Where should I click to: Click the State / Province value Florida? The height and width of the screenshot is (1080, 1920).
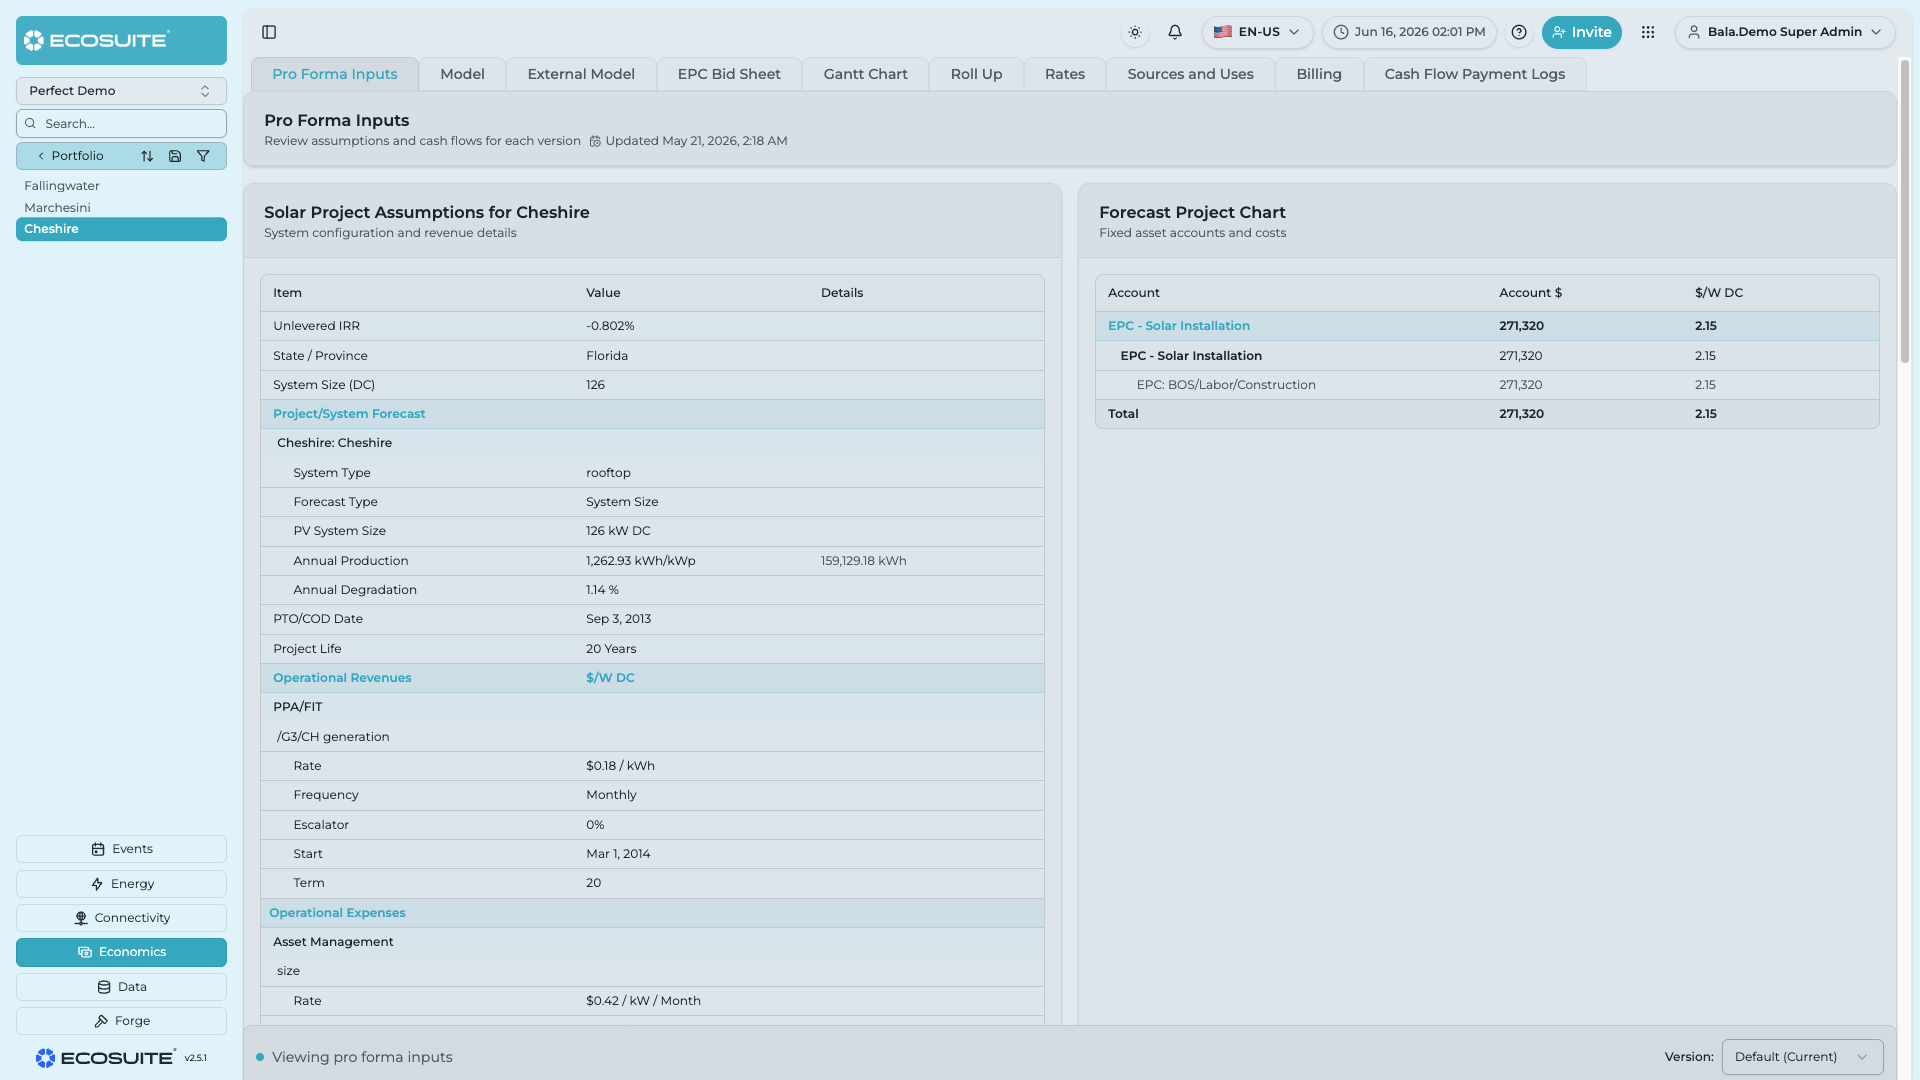[x=607, y=356]
